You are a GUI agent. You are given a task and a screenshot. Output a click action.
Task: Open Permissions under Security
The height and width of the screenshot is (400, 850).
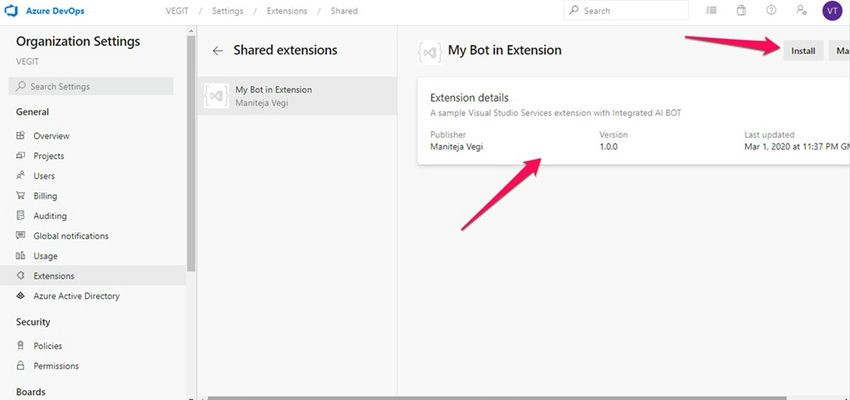click(56, 366)
